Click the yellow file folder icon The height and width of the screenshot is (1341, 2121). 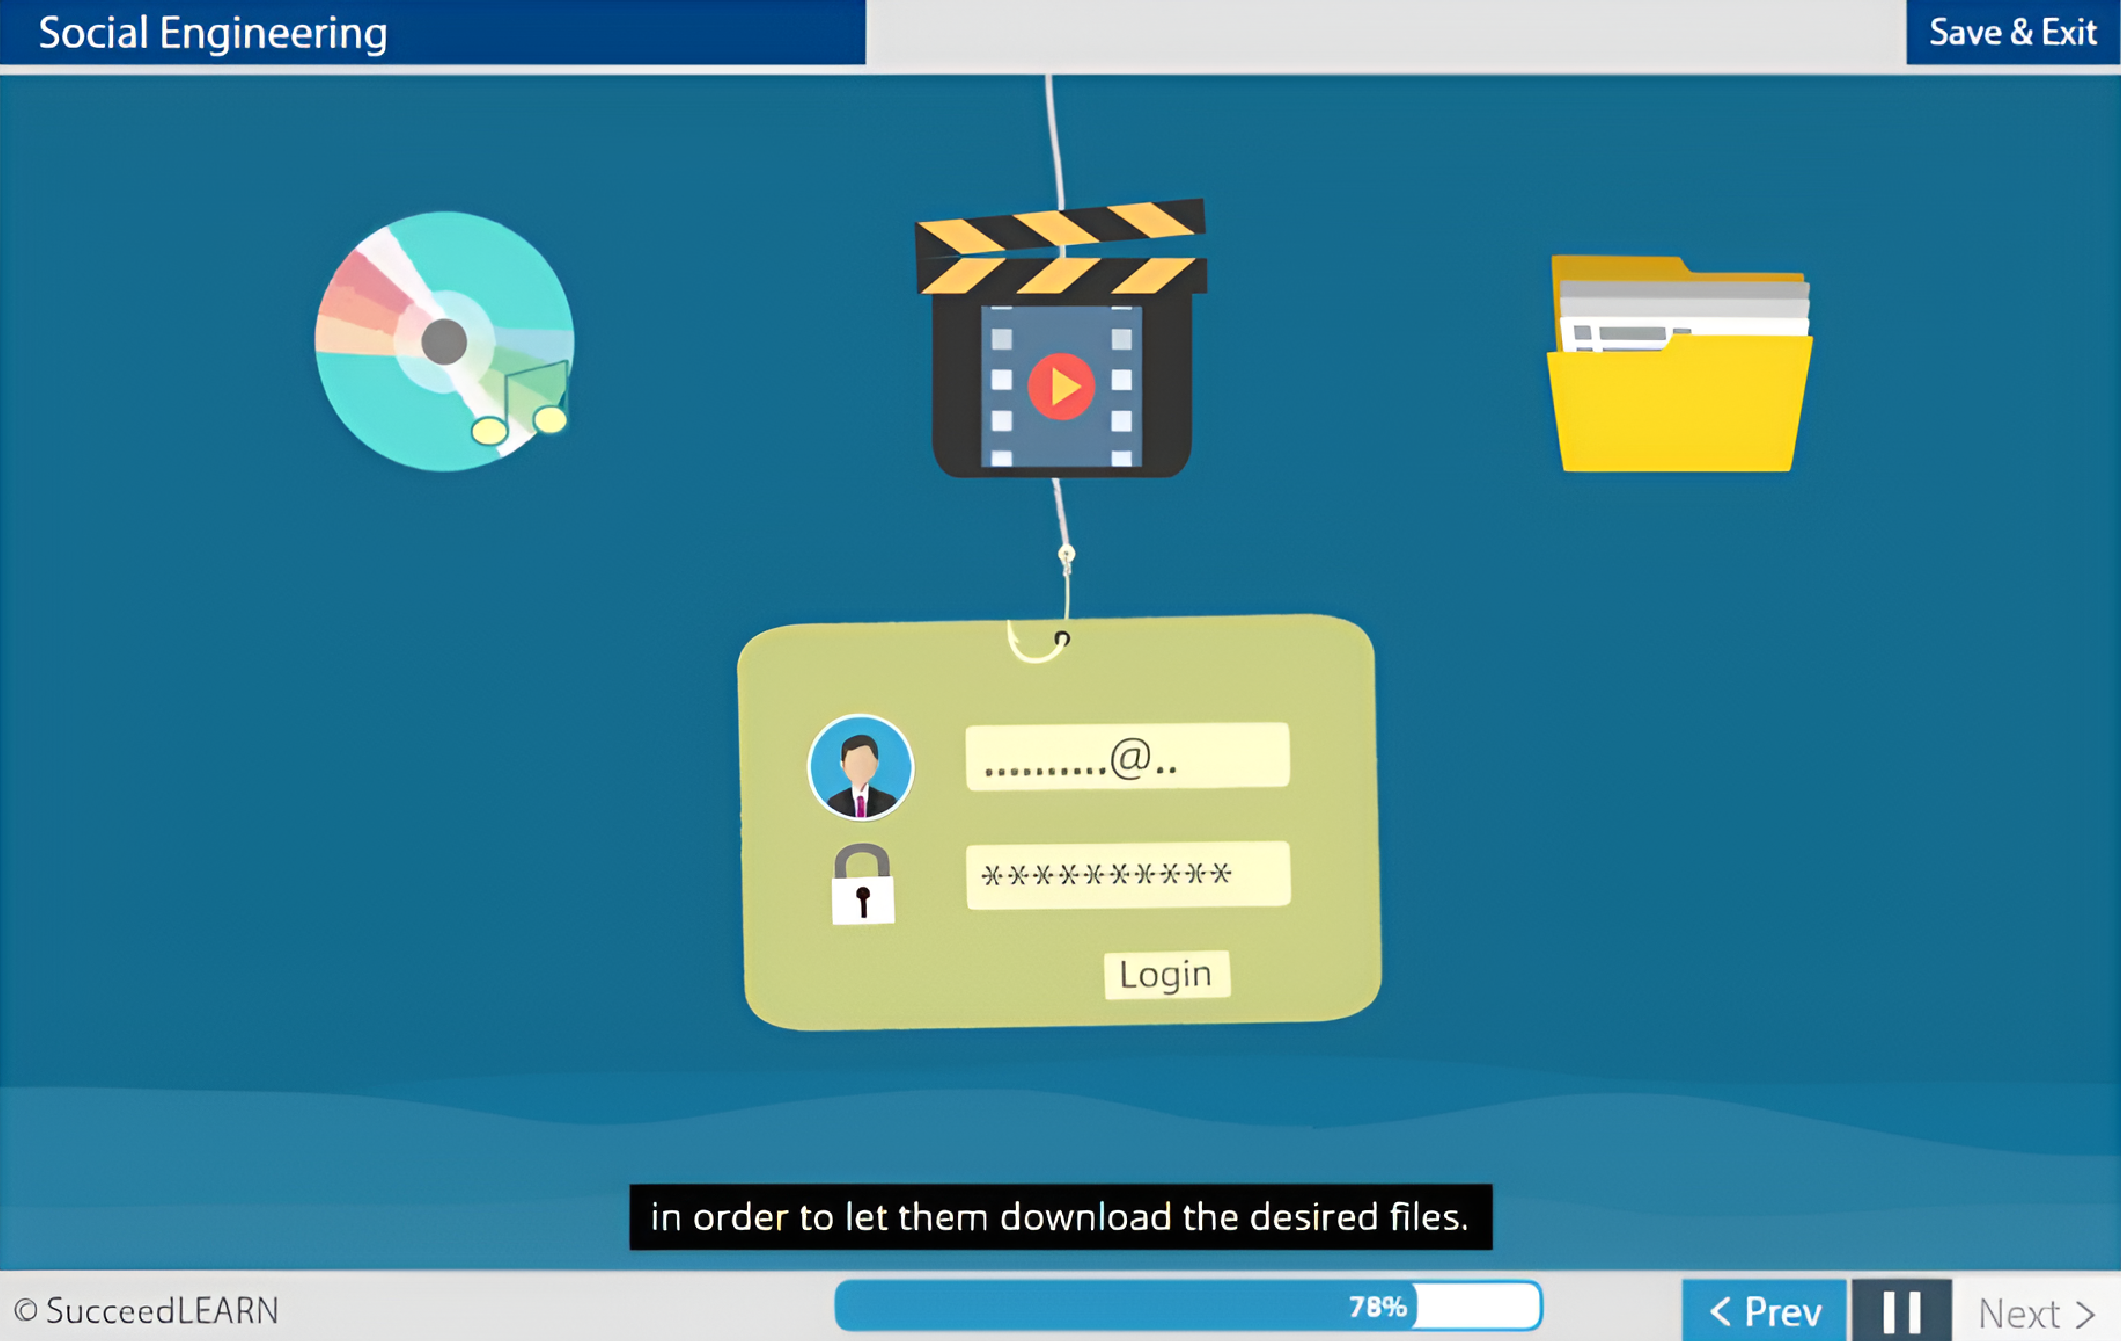[x=1679, y=365]
